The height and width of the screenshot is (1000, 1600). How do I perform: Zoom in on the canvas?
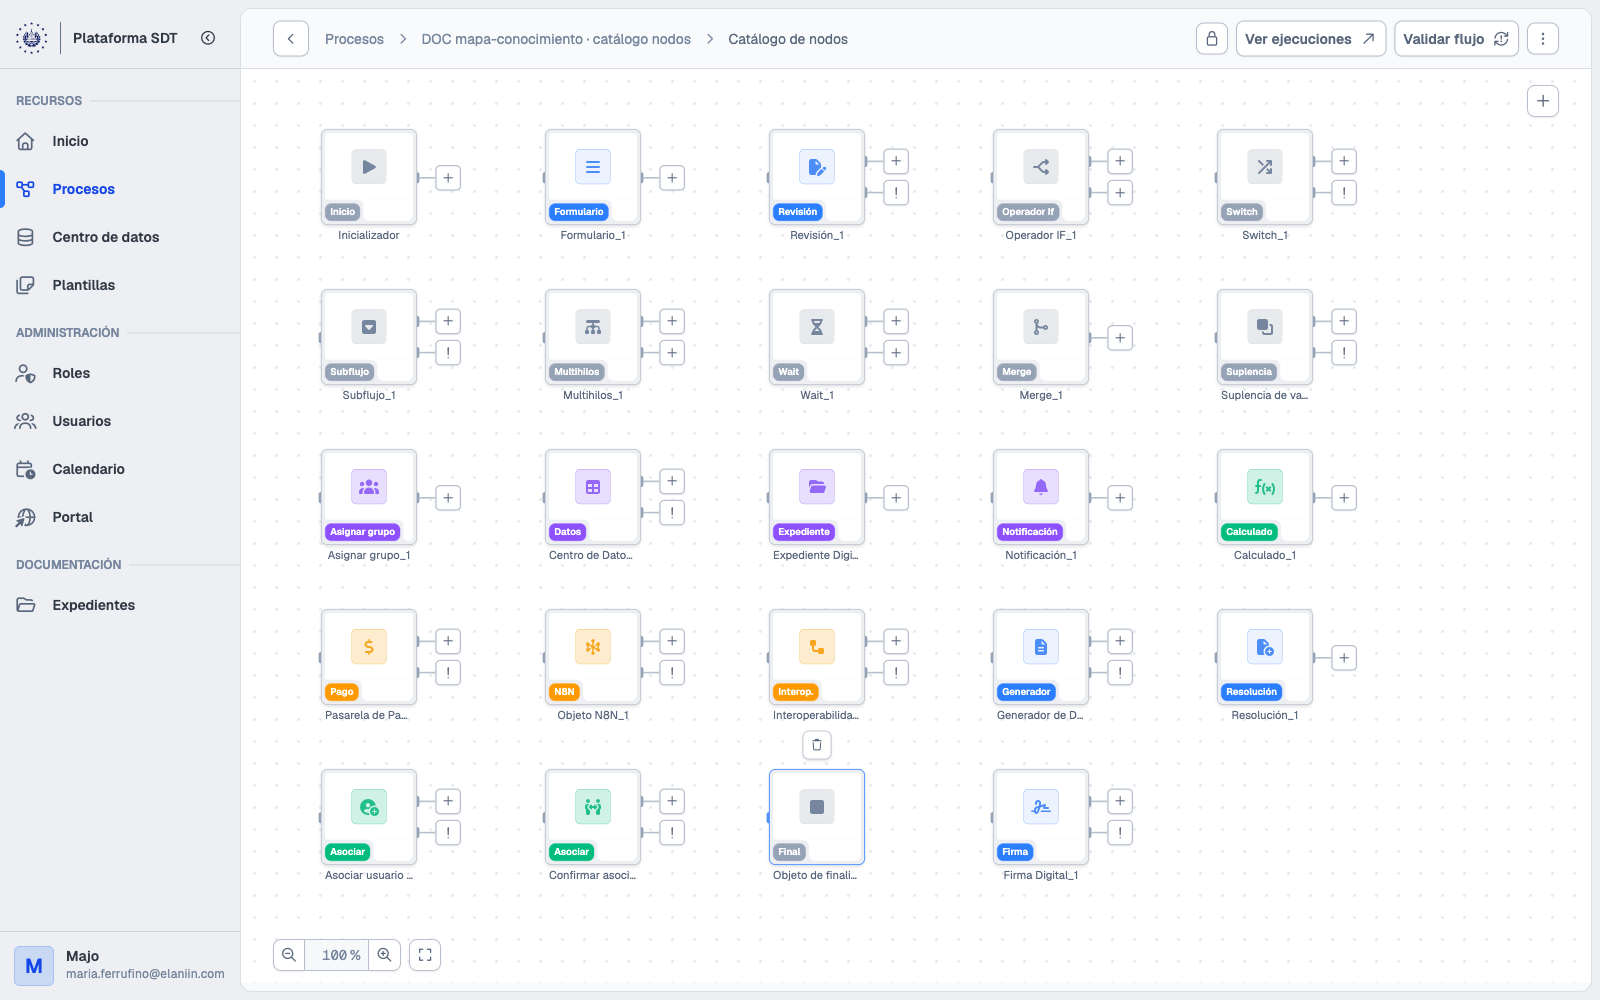(384, 955)
